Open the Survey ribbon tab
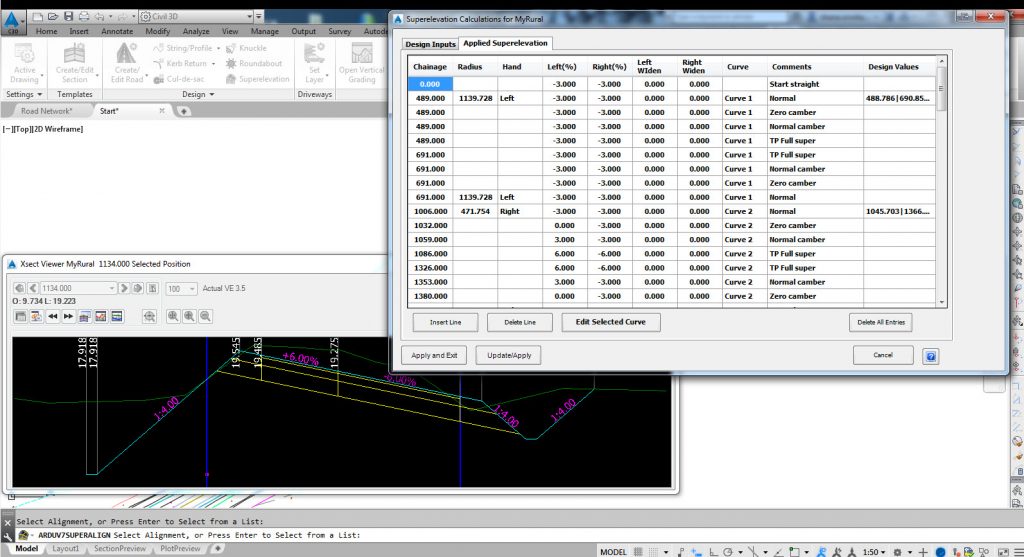This screenshot has height=557, width=1024. 340,31
